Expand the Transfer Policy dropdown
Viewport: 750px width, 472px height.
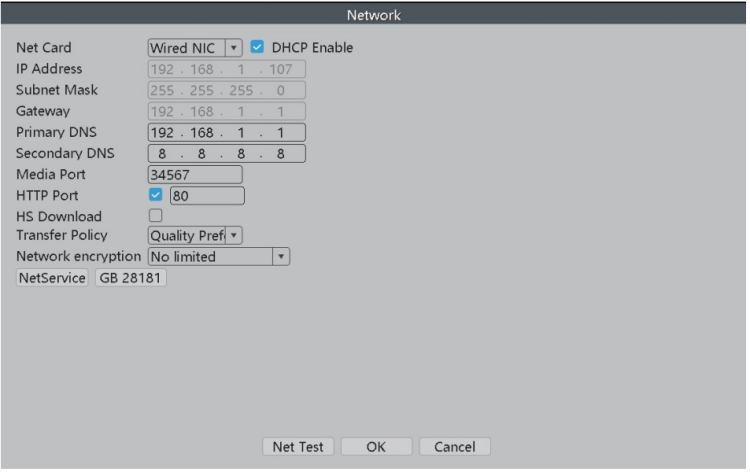click(195, 236)
